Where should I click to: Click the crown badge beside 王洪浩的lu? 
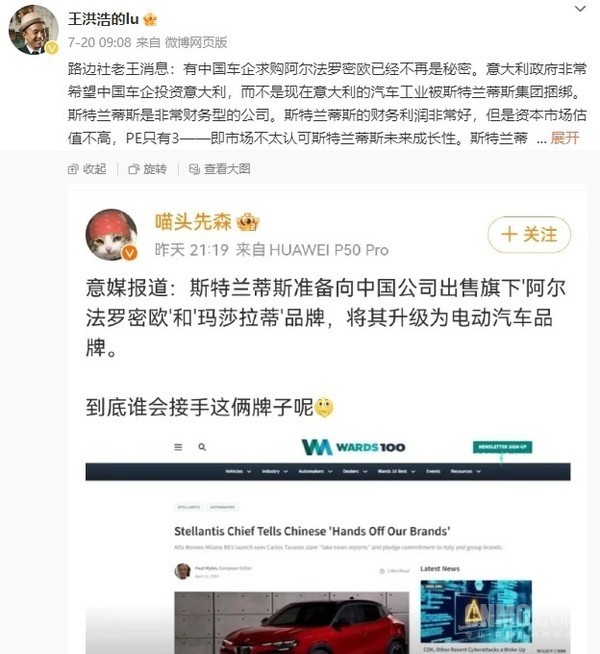(150, 19)
